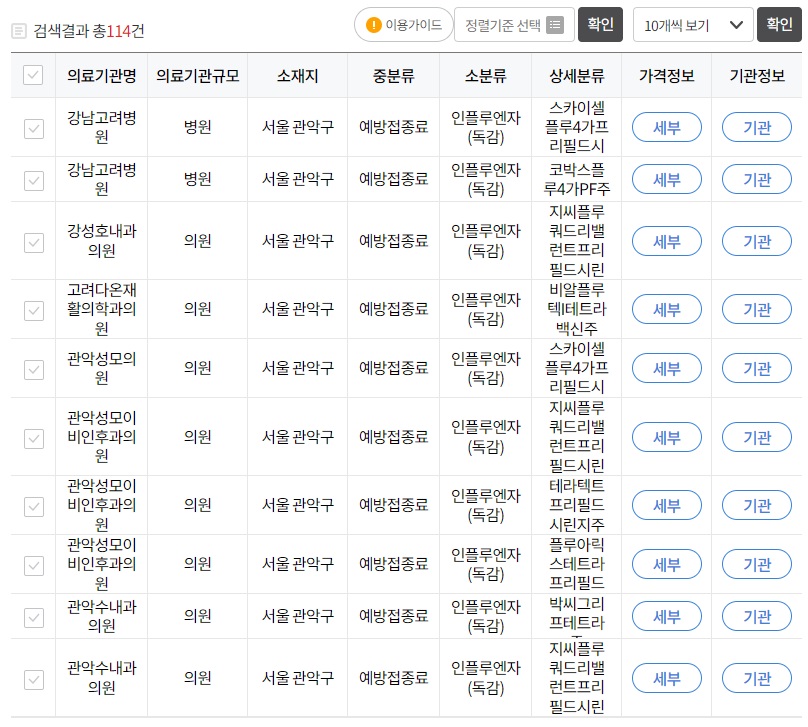This screenshot has width=808, height=727.
Task: Check the first 강남고려병원 row checkbox
Action: [32, 128]
